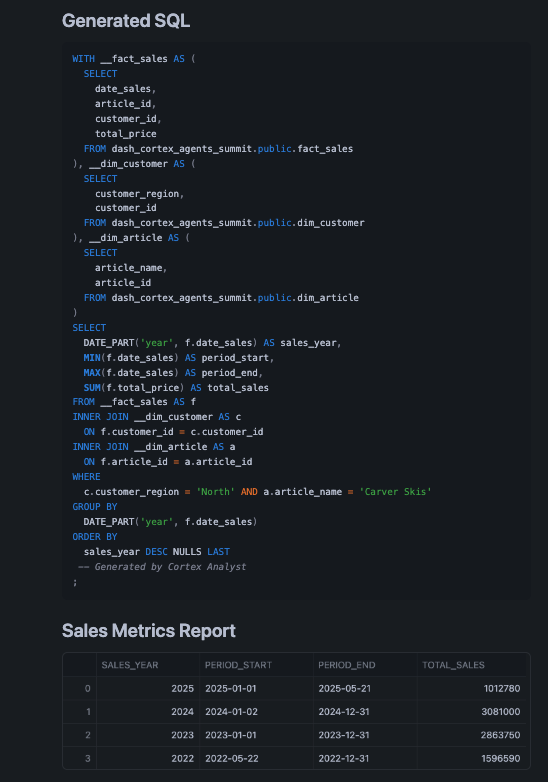Click the 'INNER JOIN __dim_customer AS c' line
The image size is (548, 782).
point(157,416)
